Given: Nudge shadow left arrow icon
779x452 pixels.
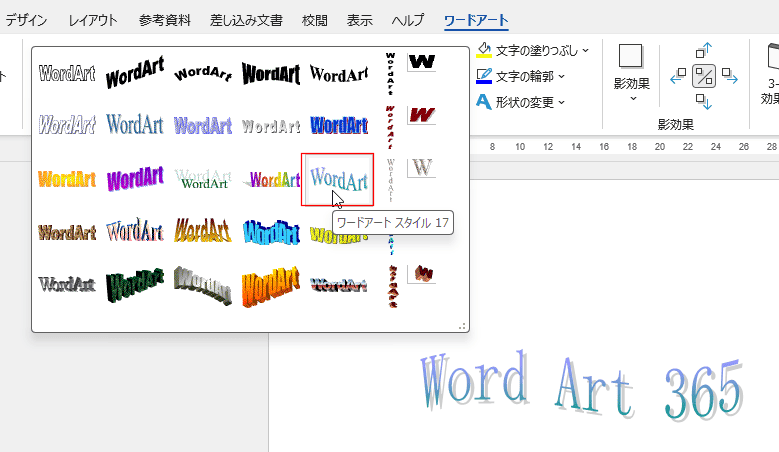Looking at the screenshot, I should pos(677,75).
